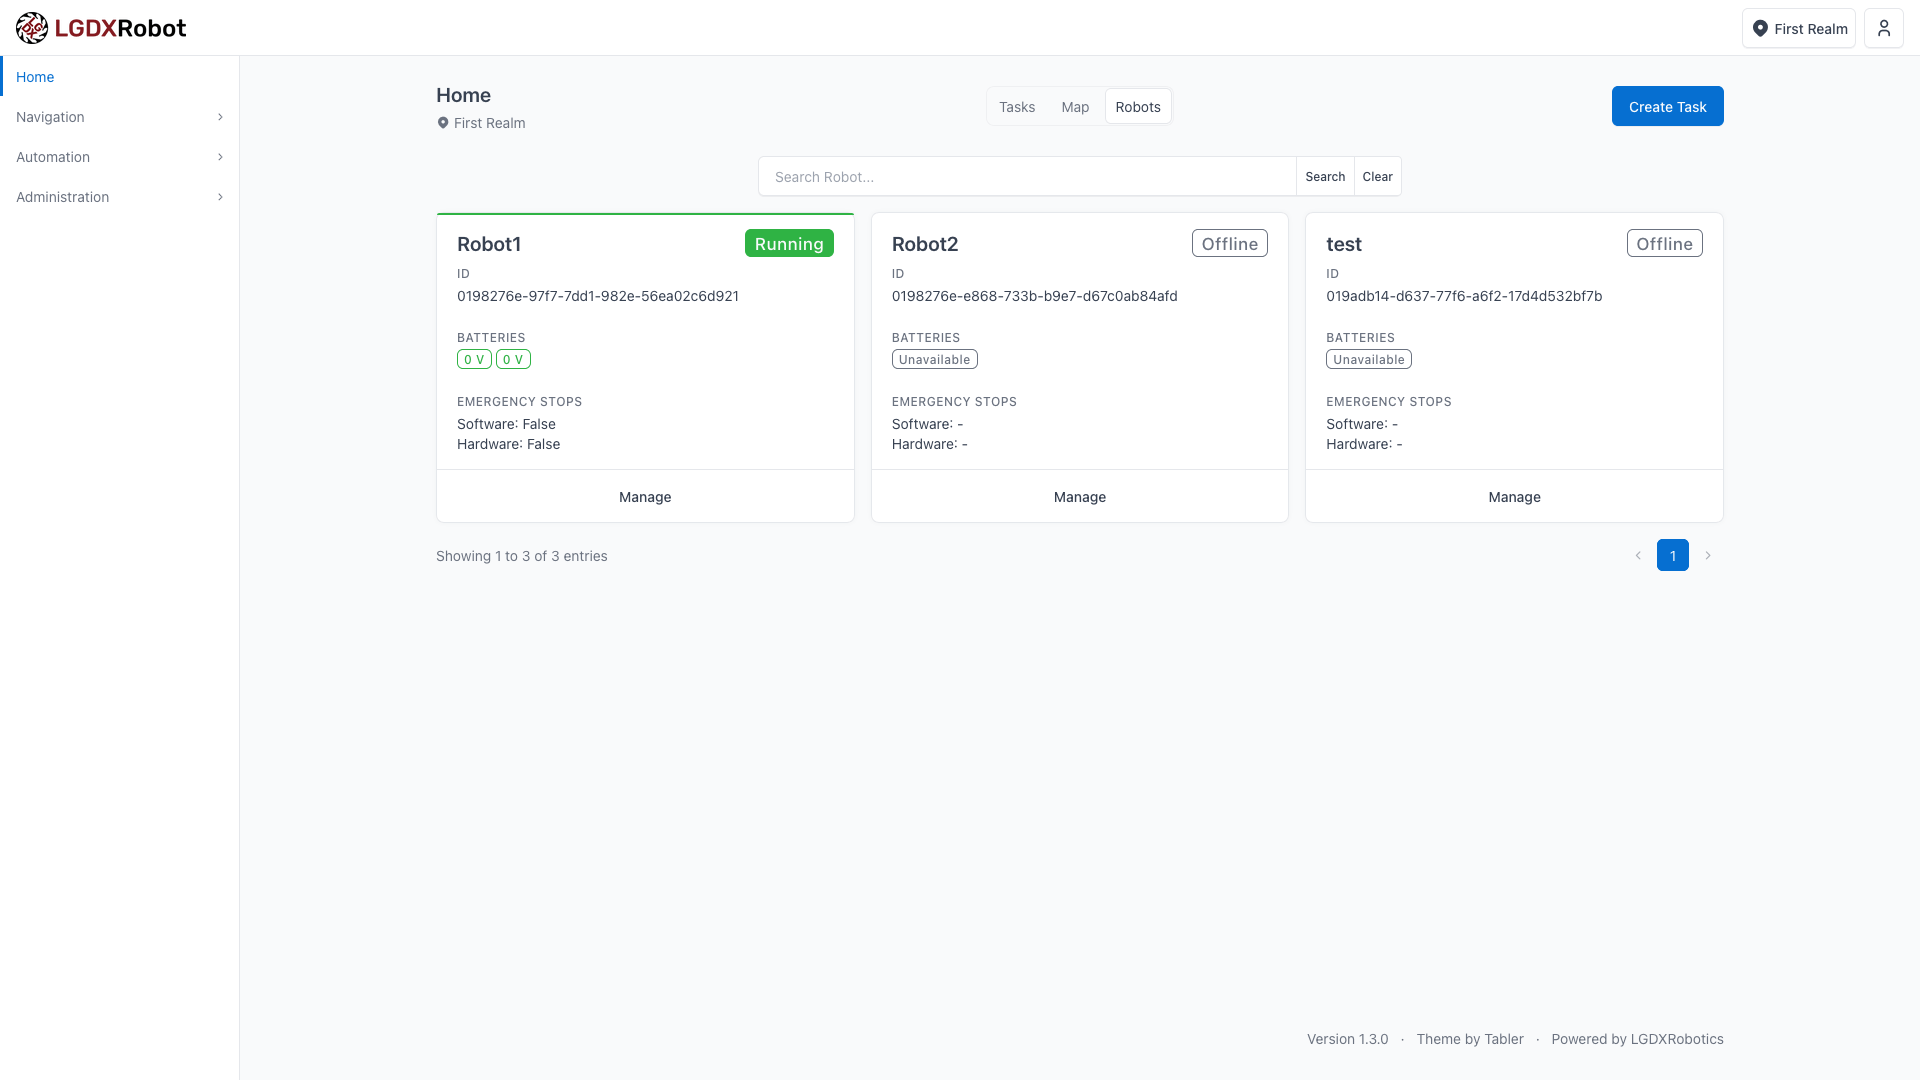This screenshot has height=1080, width=1920.
Task: Click the LGDXRobot logo icon
Action: click(32, 28)
